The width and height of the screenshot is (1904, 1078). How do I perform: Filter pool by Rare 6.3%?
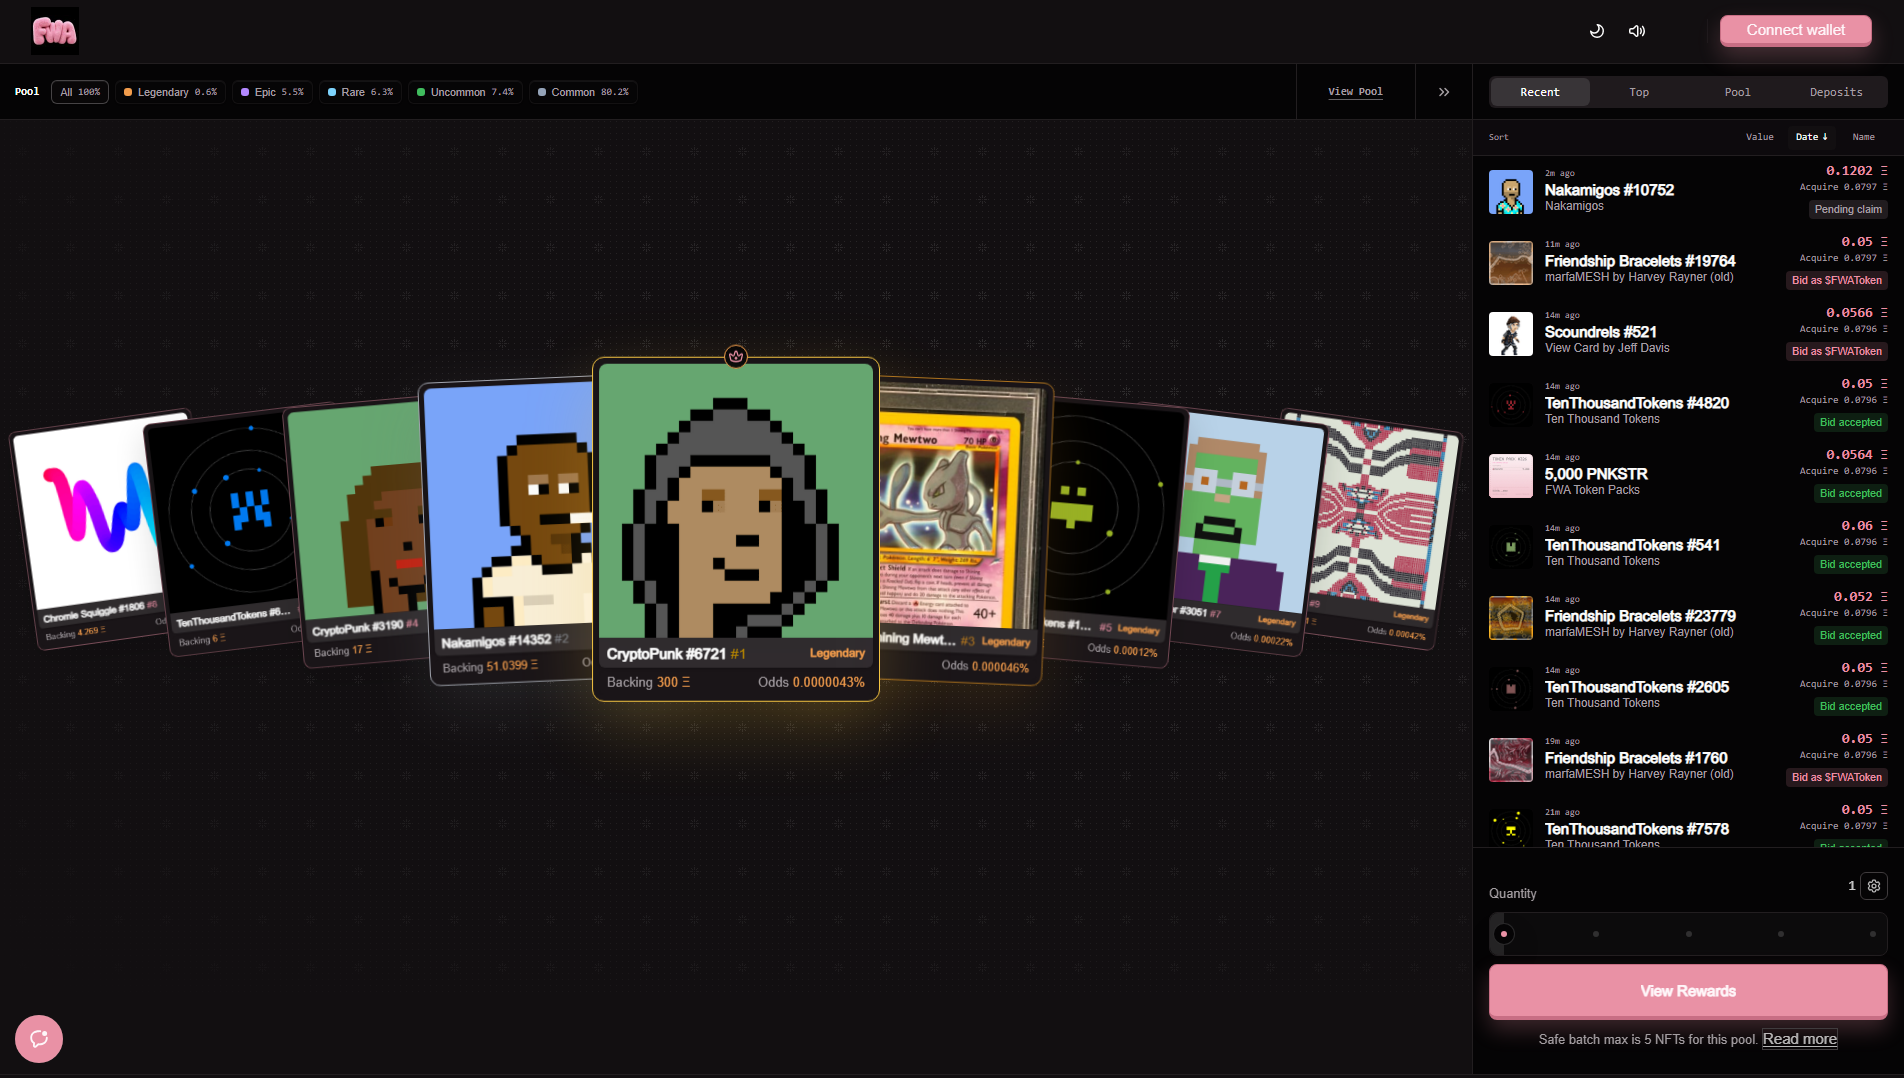[360, 92]
